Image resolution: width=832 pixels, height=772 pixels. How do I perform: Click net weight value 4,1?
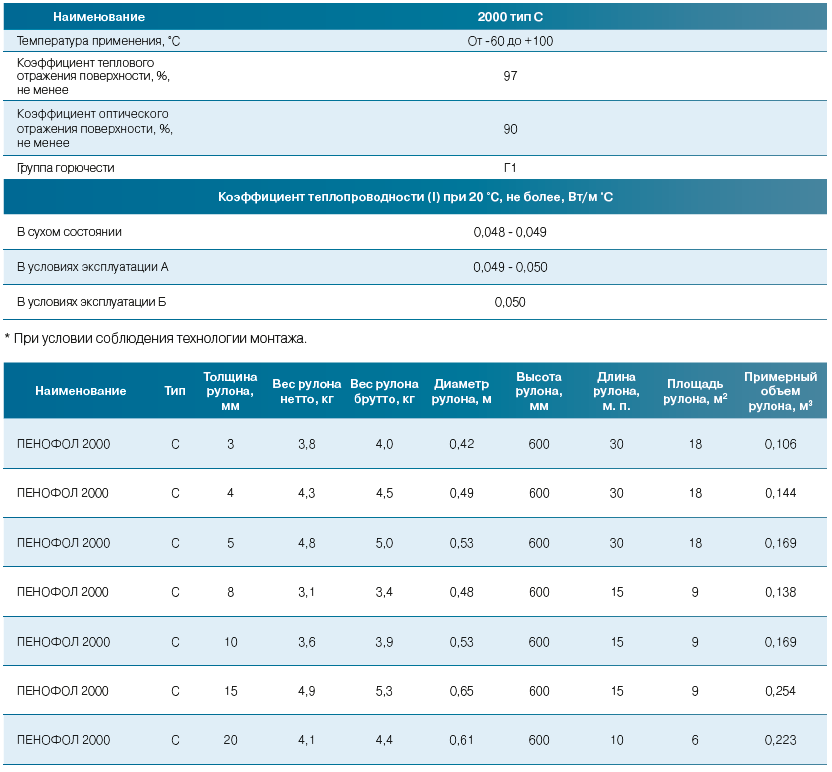pos(307,740)
